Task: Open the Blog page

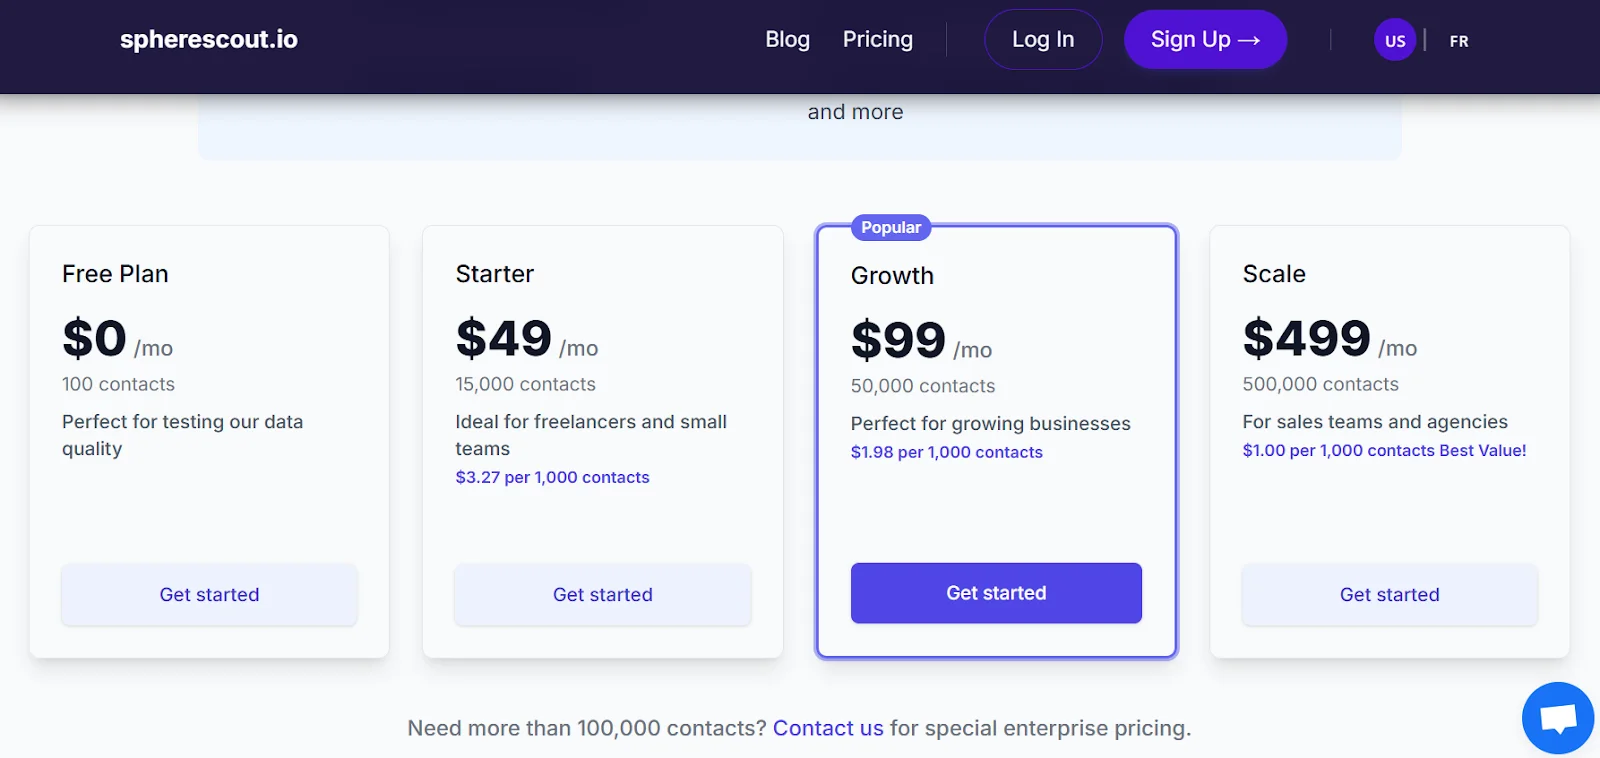Action: 787,39
